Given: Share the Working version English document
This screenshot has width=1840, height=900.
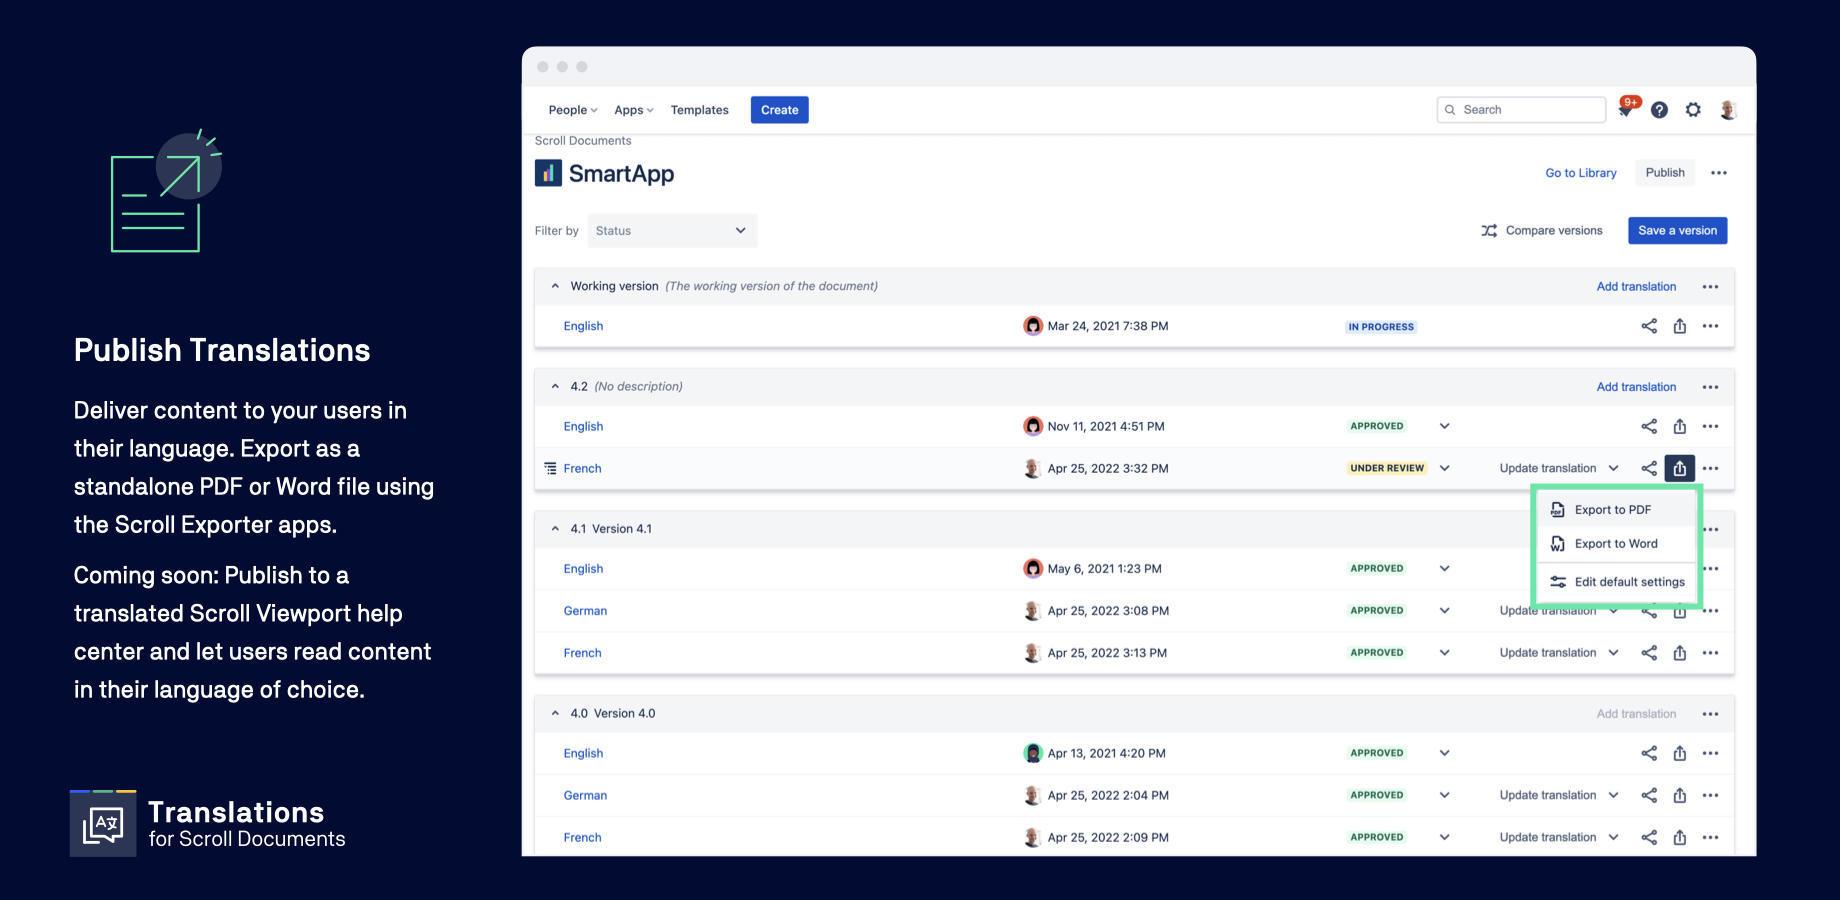Looking at the screenshot, I should coord(1649,326).
